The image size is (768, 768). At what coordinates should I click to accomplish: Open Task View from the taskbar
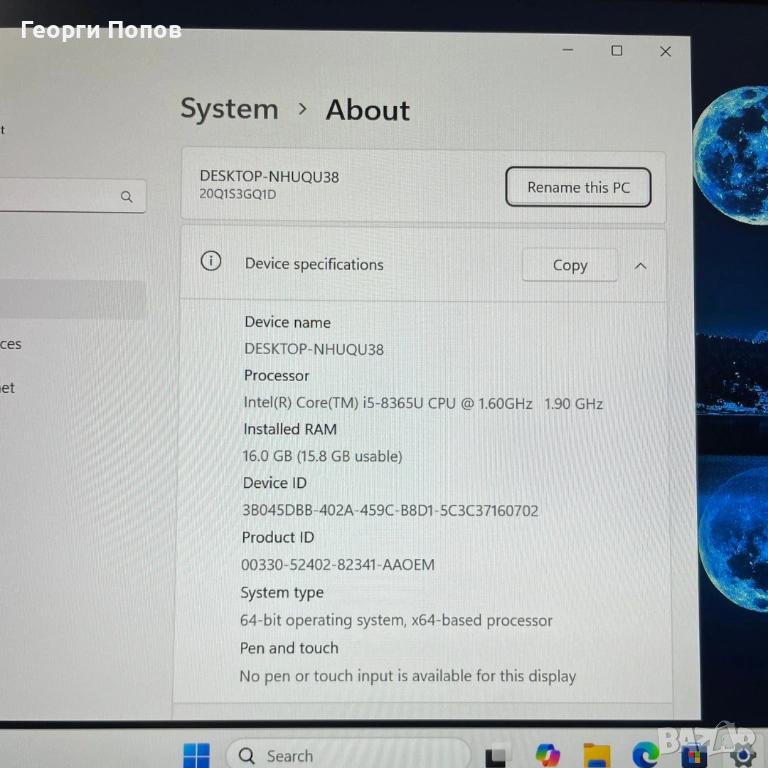click(496, 756)
